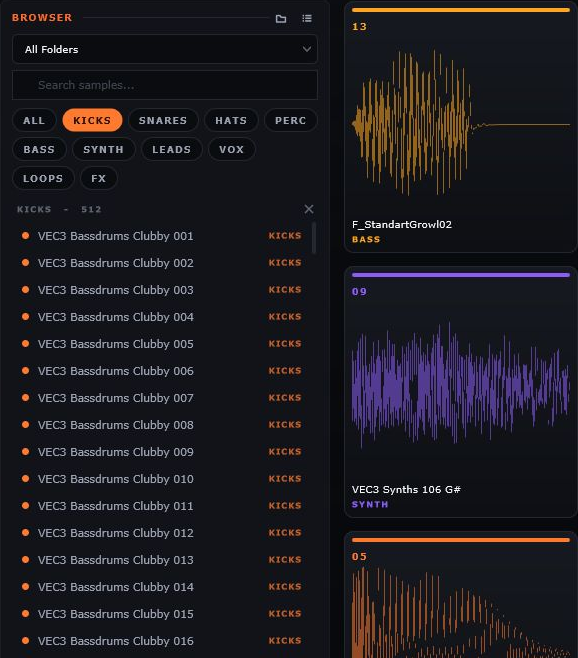Select VEC3 Bassdrums Clubby 006 sample

coord(162,371)
